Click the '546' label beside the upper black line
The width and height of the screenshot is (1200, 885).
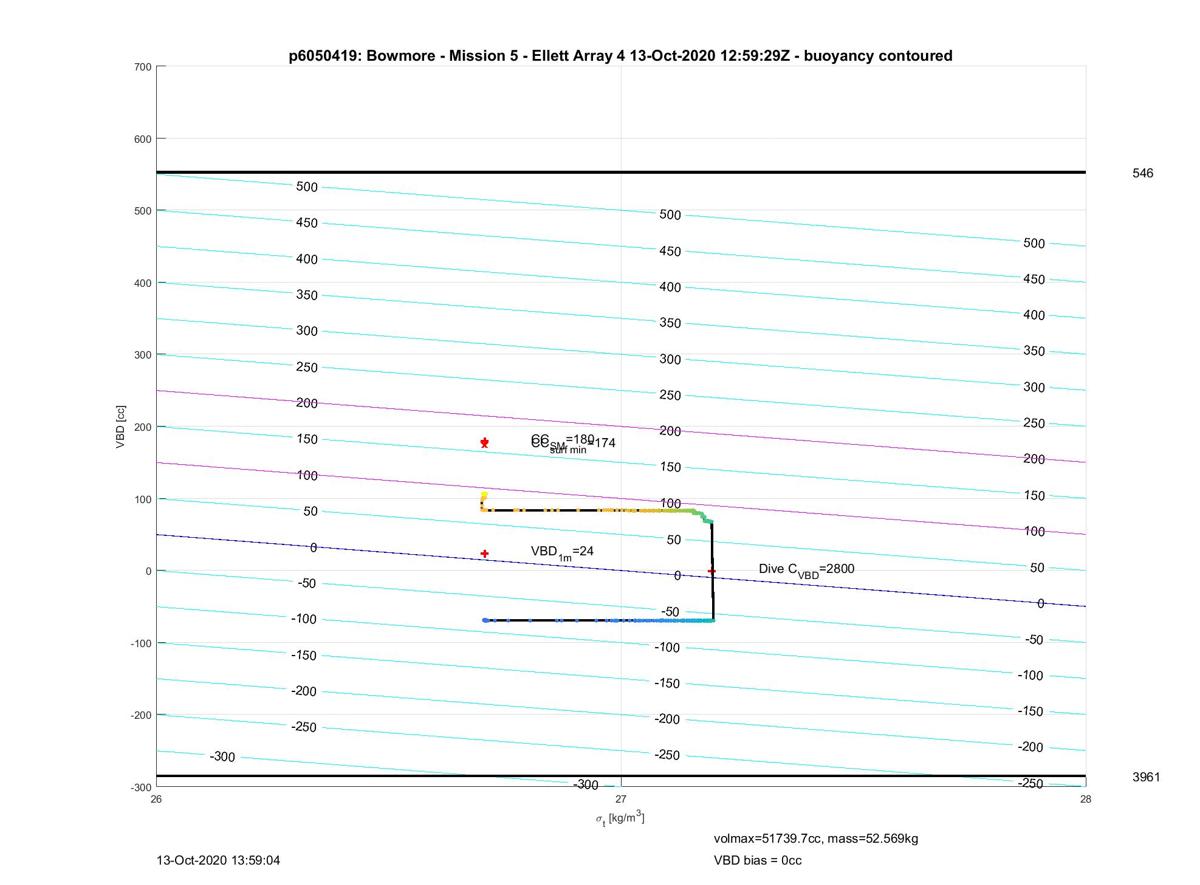(1142, 173)
